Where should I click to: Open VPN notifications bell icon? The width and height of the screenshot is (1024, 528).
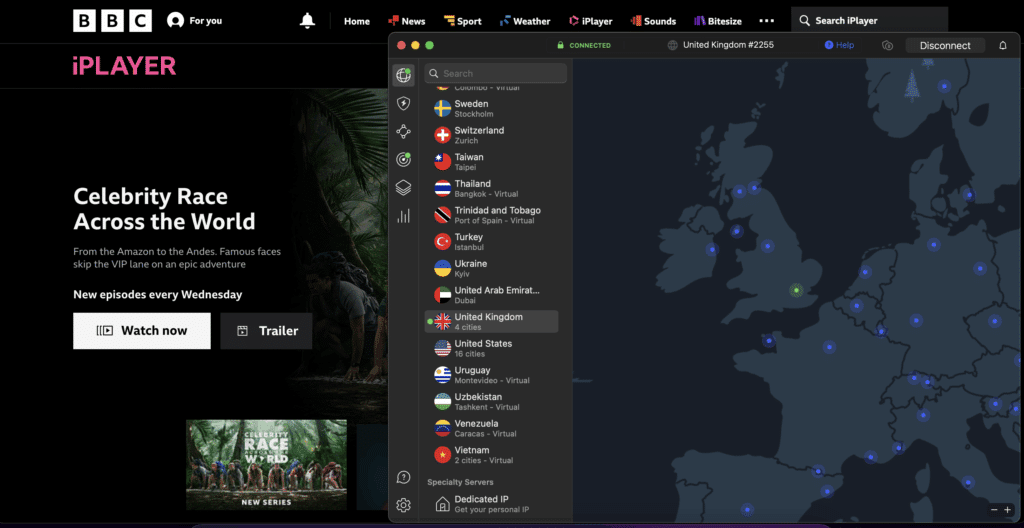coord(1003,45)
